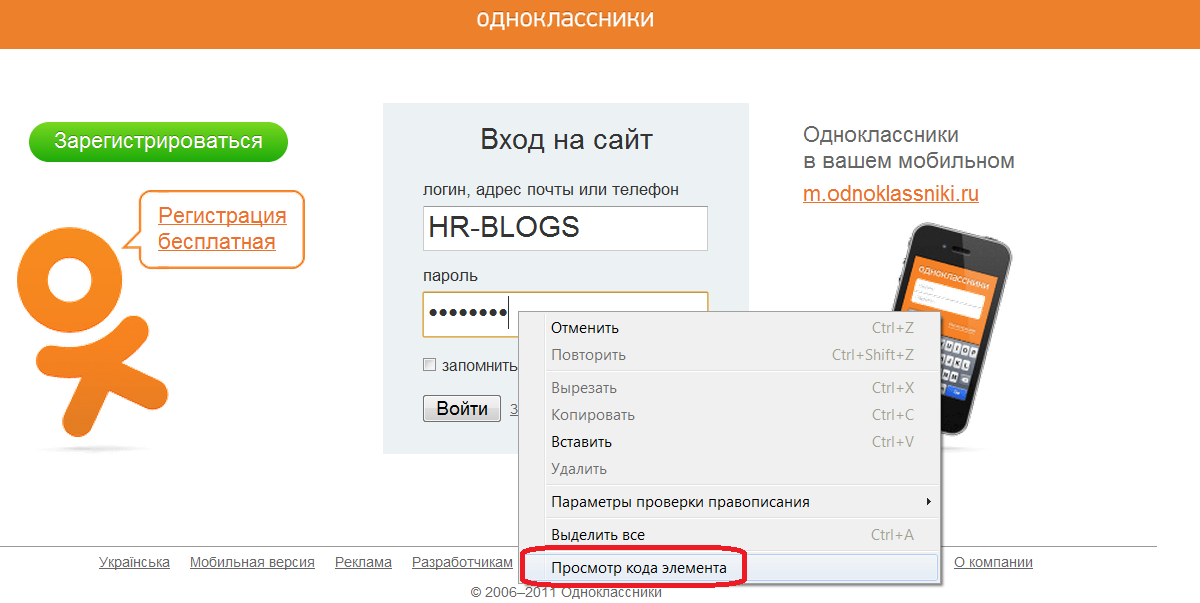
Task: Click the '© 2006–2011 Одноклассники' copyright text
Action: point(566,592)
